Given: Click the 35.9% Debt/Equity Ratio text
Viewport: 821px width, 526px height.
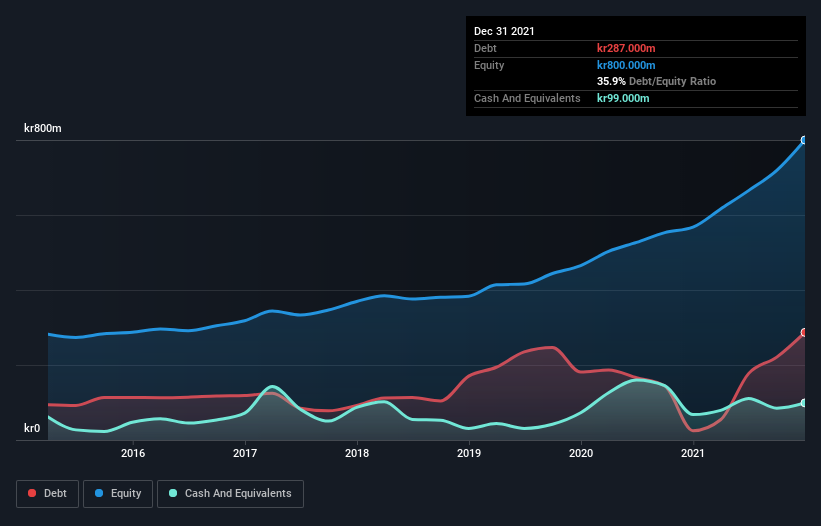Looking at the screenshot, I should [x=657, y=81].
